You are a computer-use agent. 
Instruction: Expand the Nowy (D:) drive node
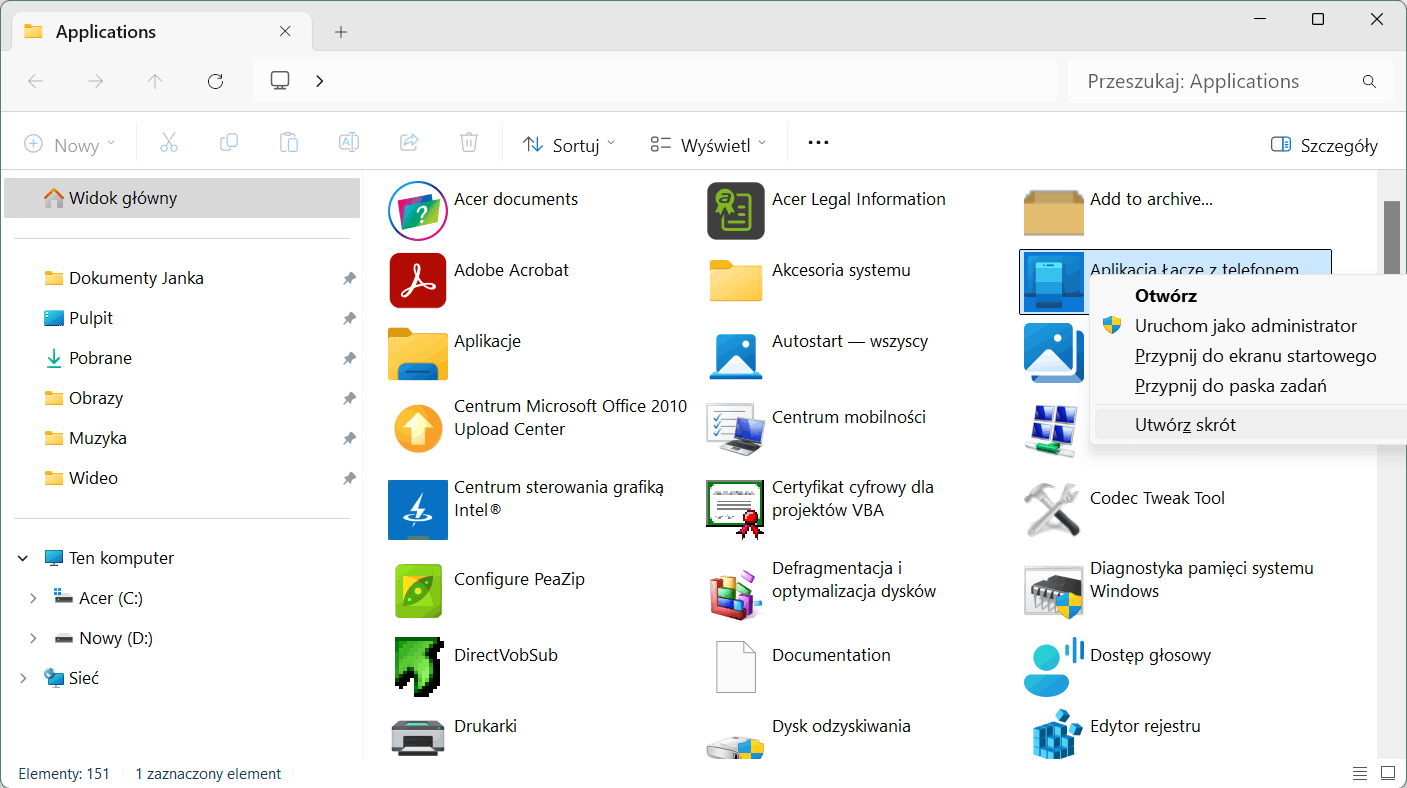[x=33, y=638]
